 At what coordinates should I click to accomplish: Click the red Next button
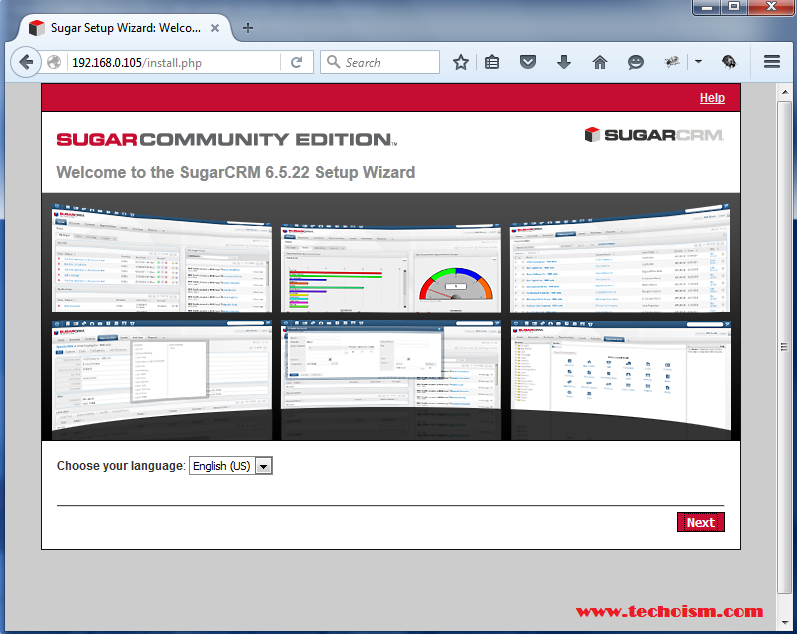(x=700, y=522)
